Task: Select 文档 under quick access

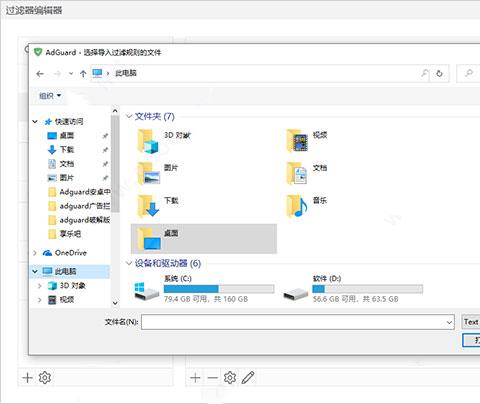Action: click(67, 164)
